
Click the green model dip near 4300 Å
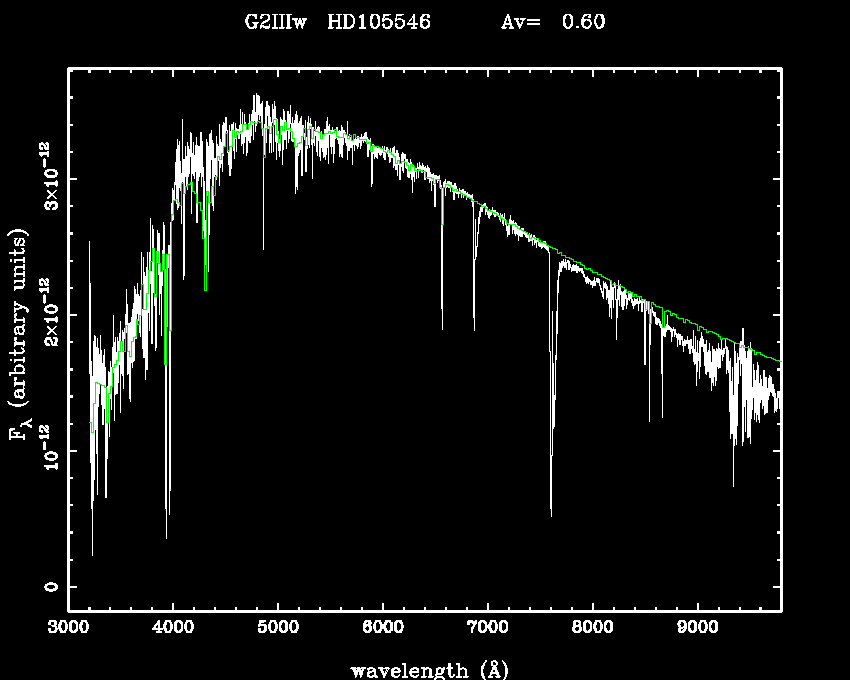point(206,288)
